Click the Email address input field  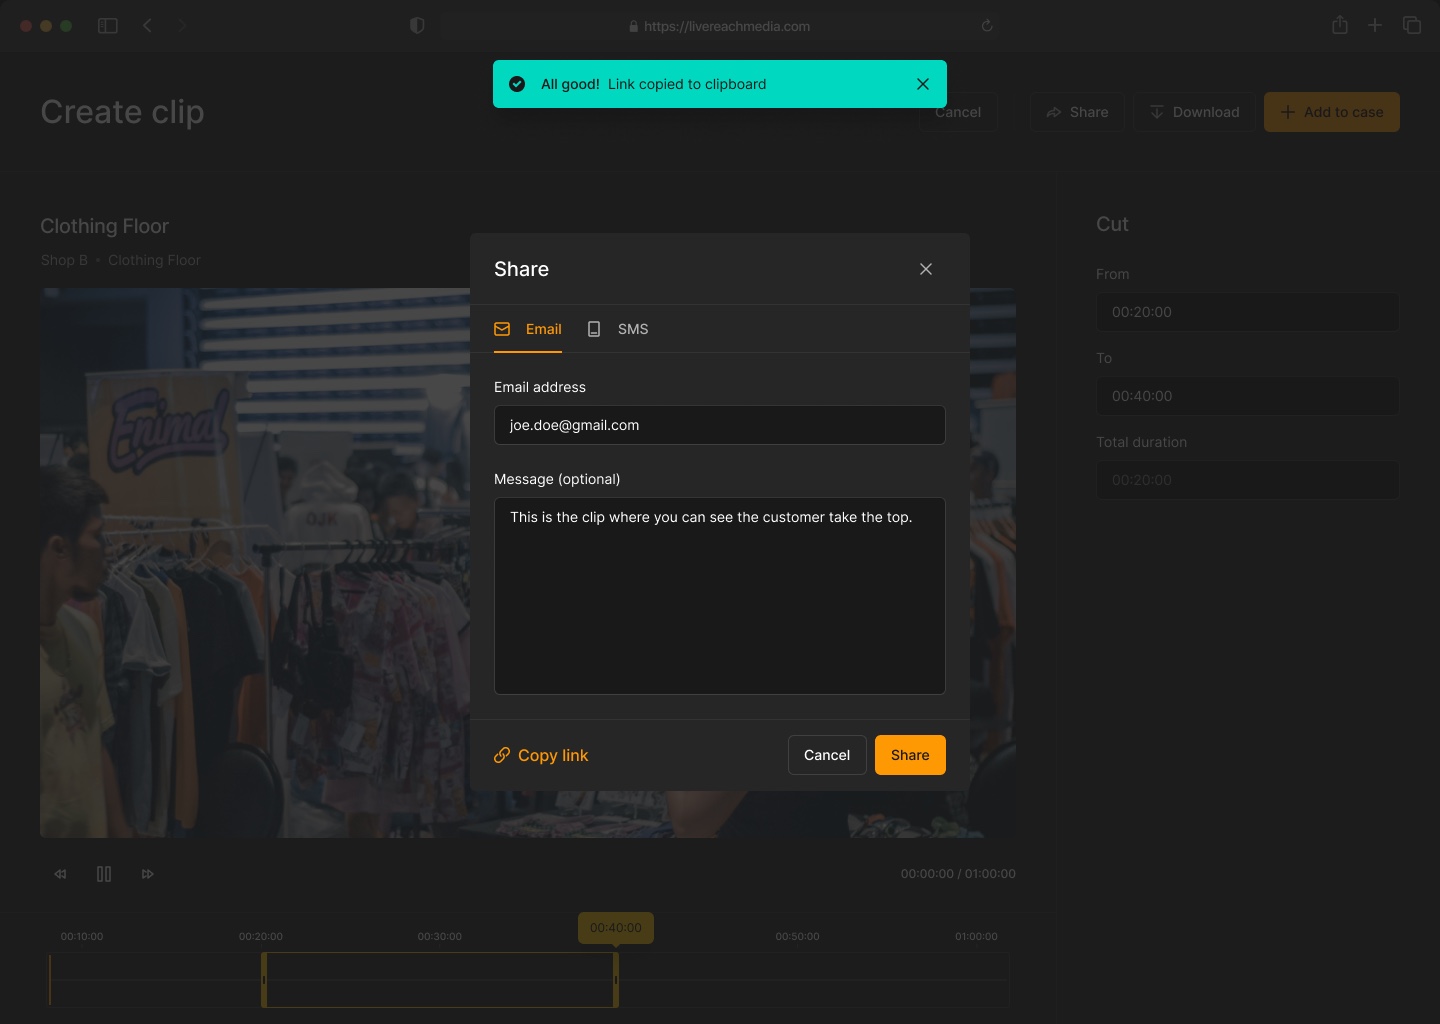(720, 425)
